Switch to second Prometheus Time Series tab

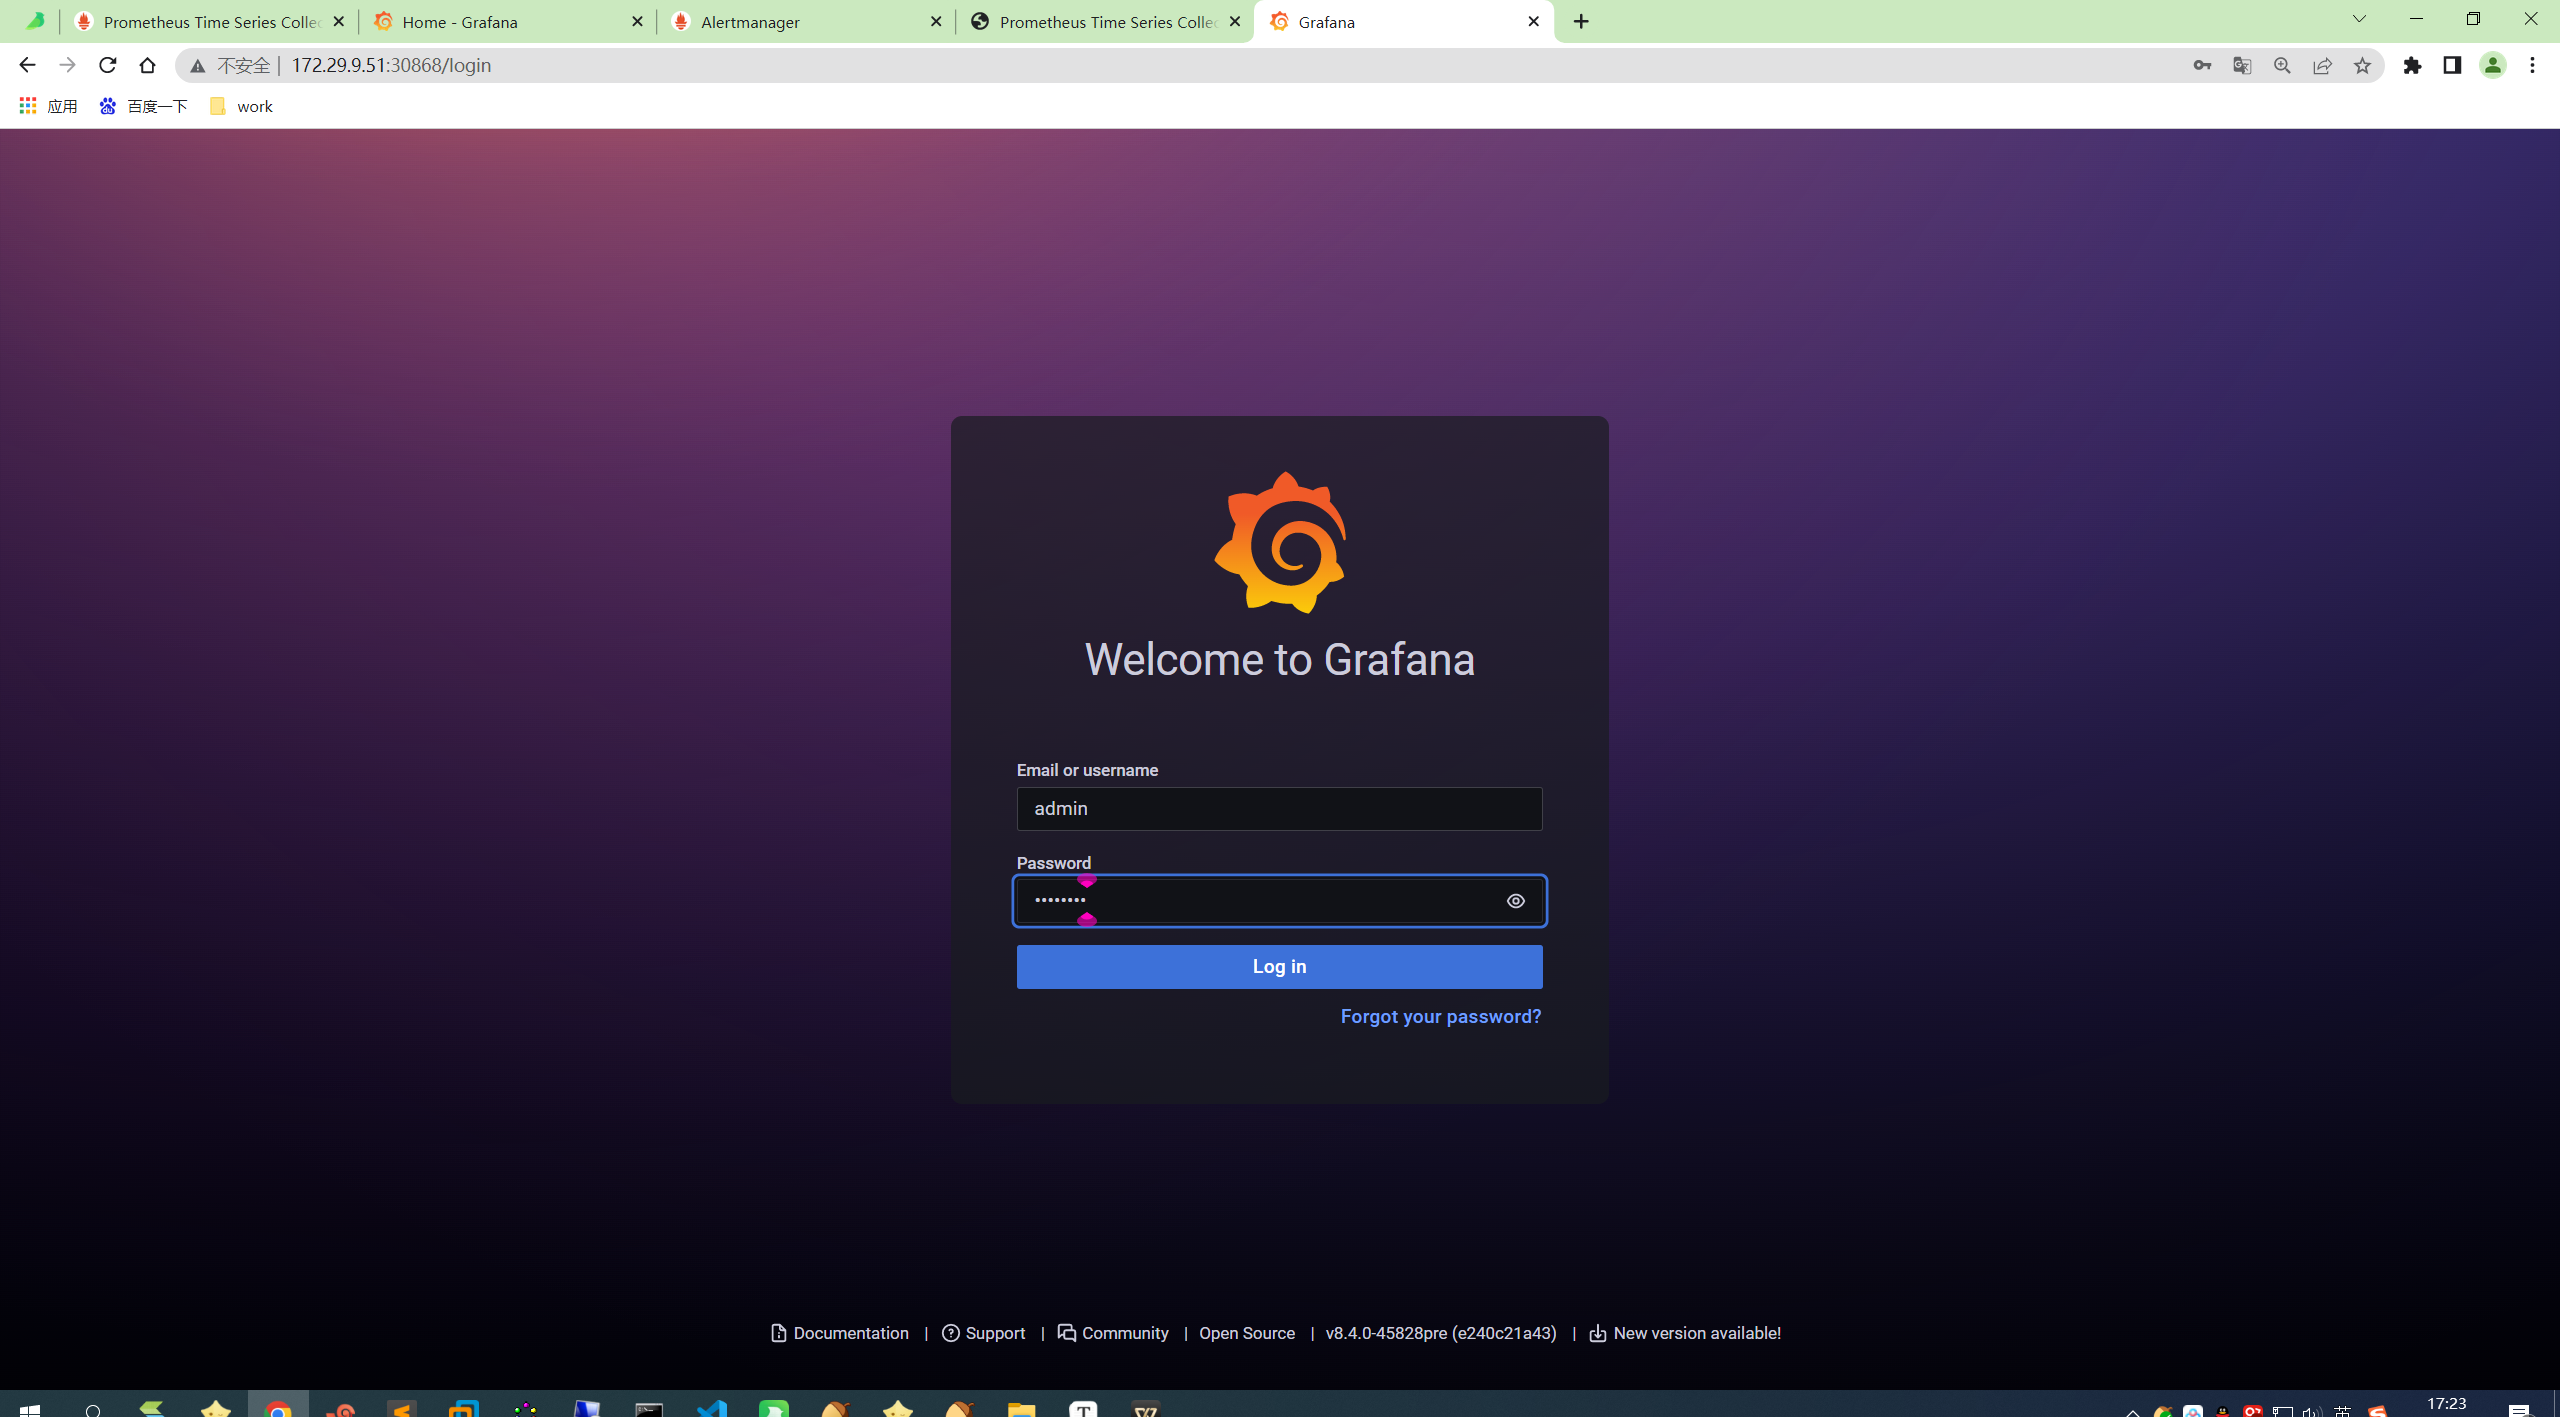pyautogui.click(x=1105, y=21)
